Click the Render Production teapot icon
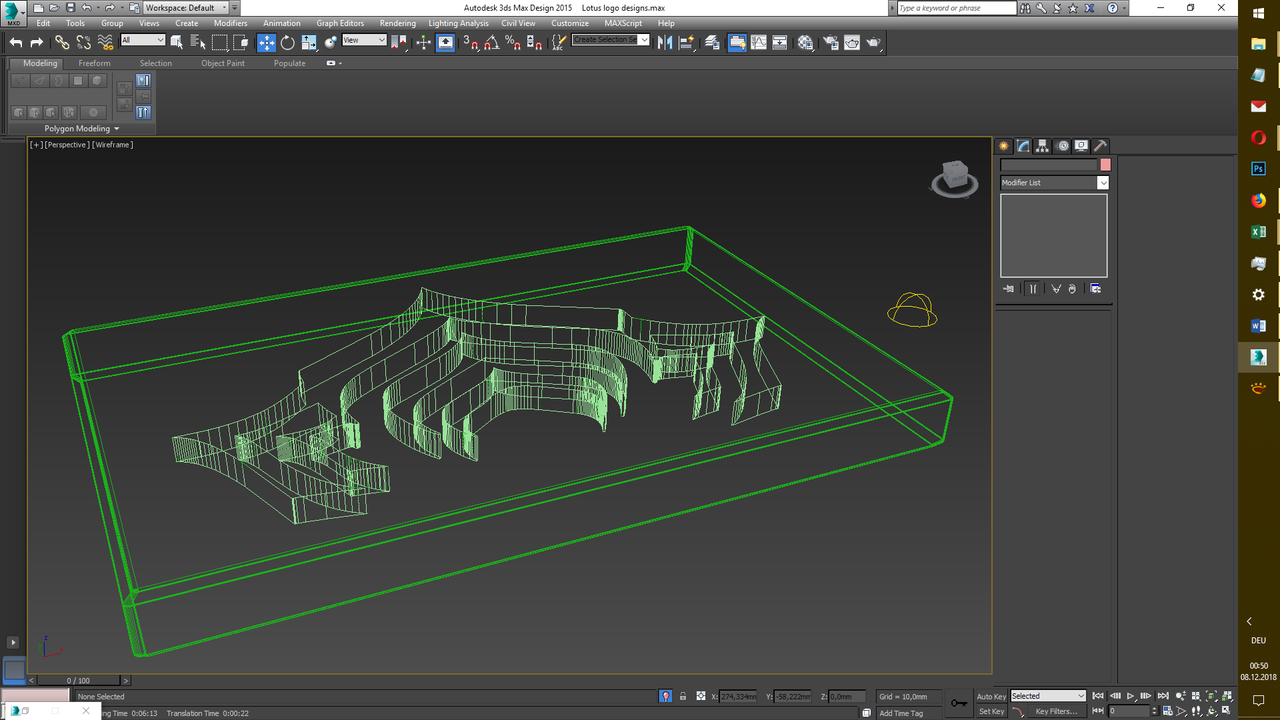 tap(874, 42)
